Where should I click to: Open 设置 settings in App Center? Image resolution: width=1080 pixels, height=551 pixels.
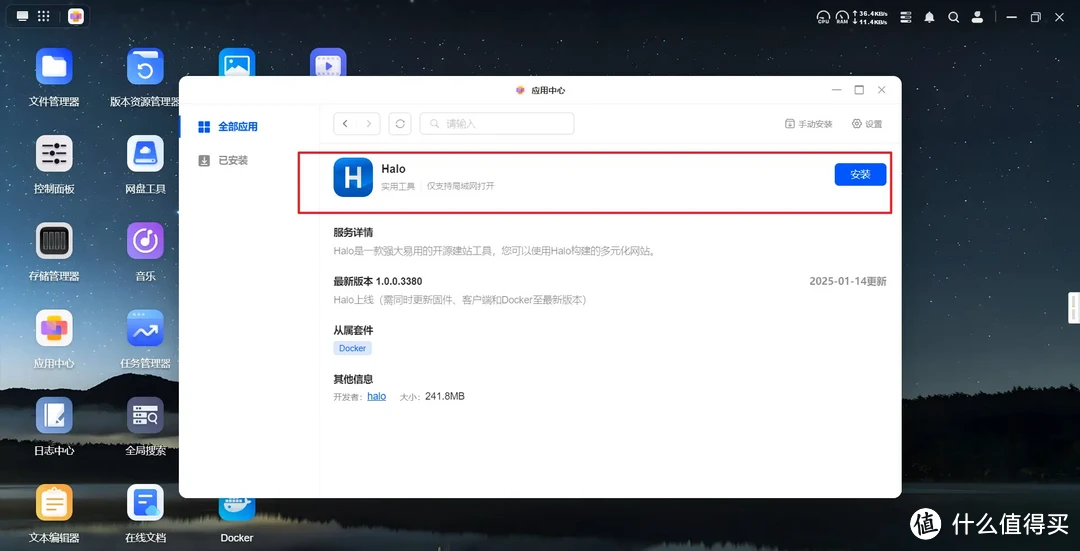pos(867,124)
